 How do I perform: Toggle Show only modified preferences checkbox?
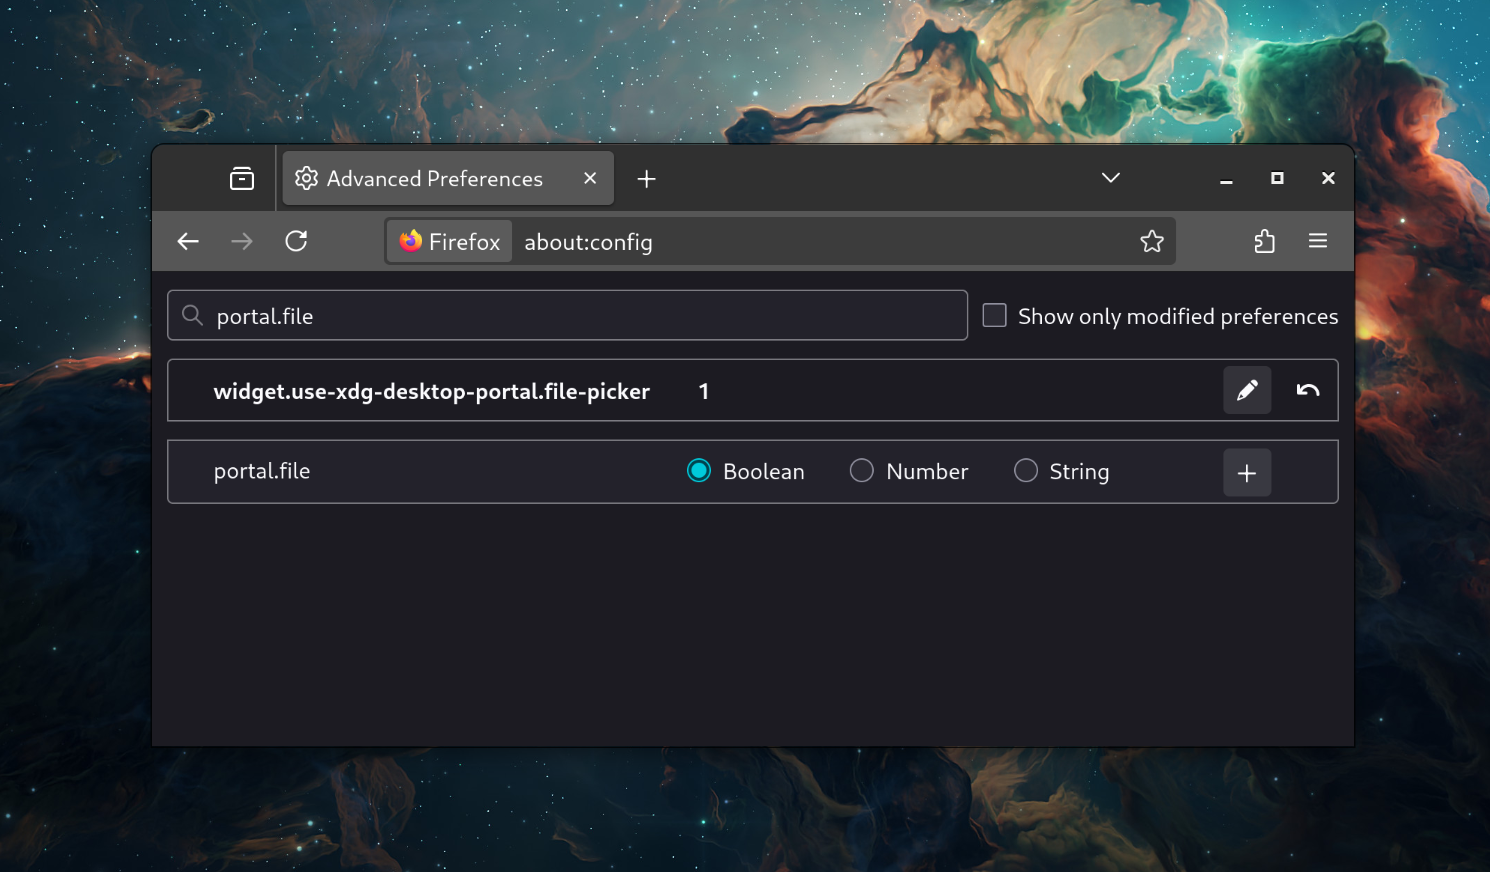(994, 316)
